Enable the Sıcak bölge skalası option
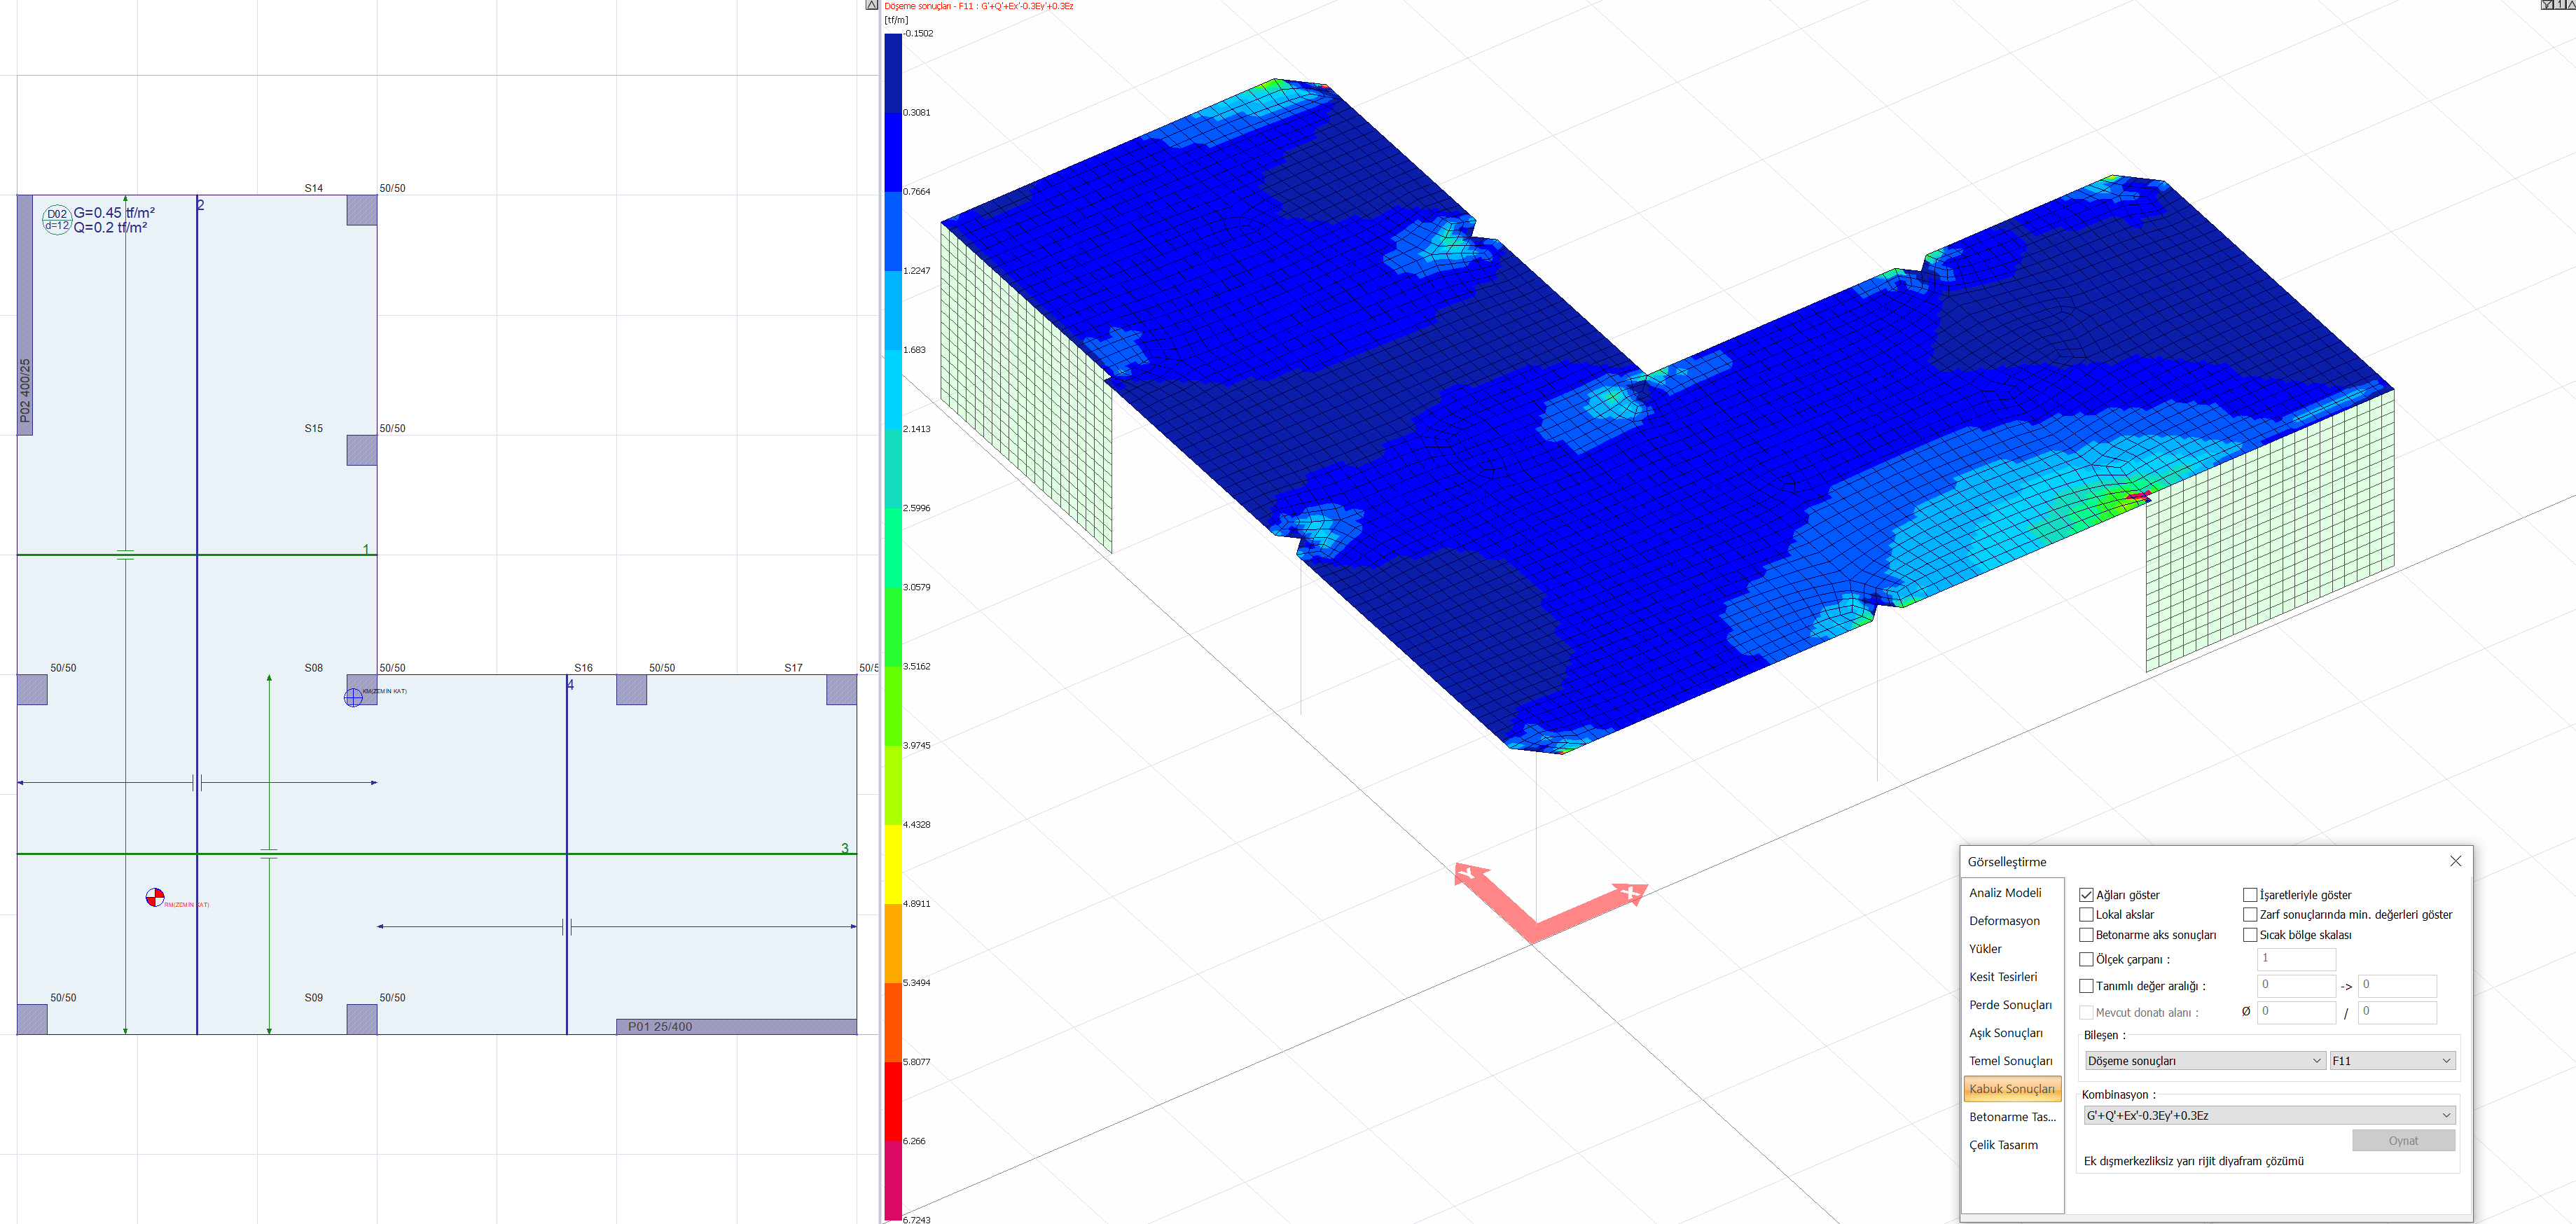Screen dimensions: 2576x1224 pyautogui.click(x=2251, y=934)
